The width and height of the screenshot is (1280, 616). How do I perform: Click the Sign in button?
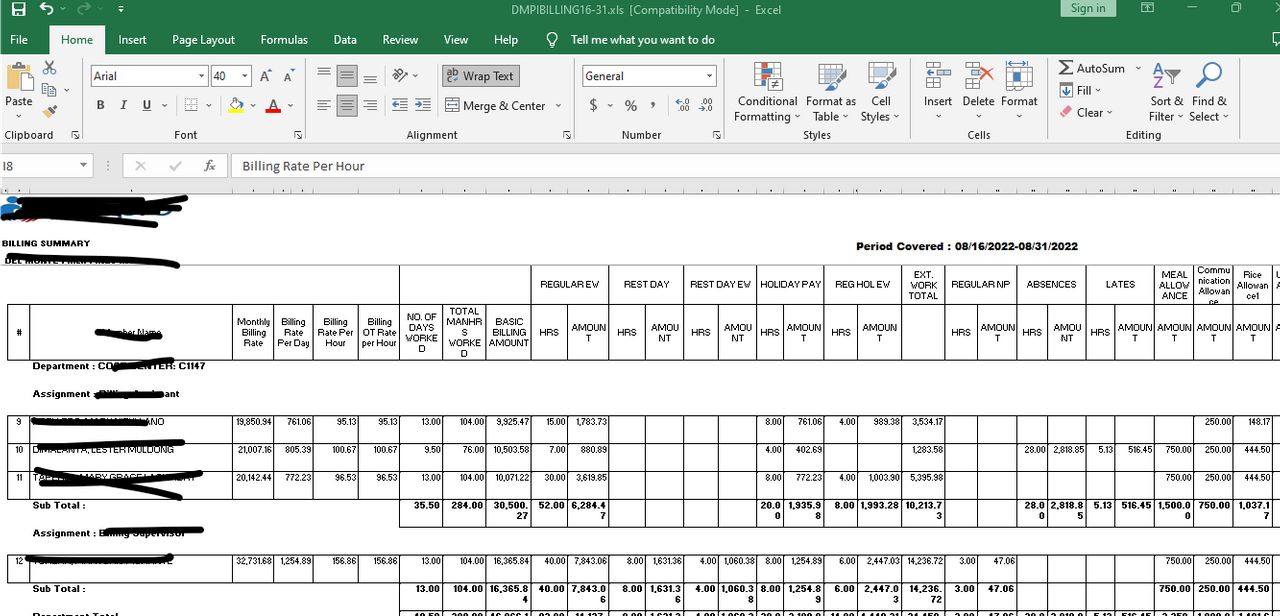[1088, 8]
